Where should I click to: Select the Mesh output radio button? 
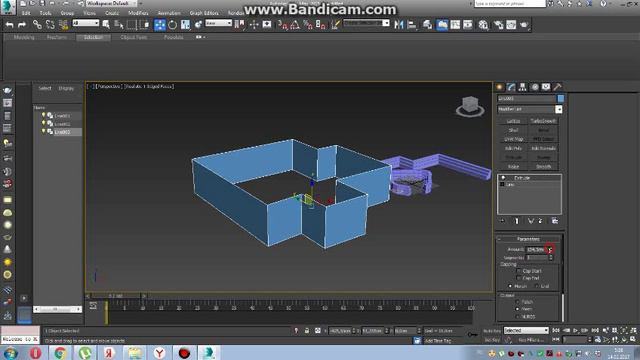pyautogui.click(x=517, y=309)
